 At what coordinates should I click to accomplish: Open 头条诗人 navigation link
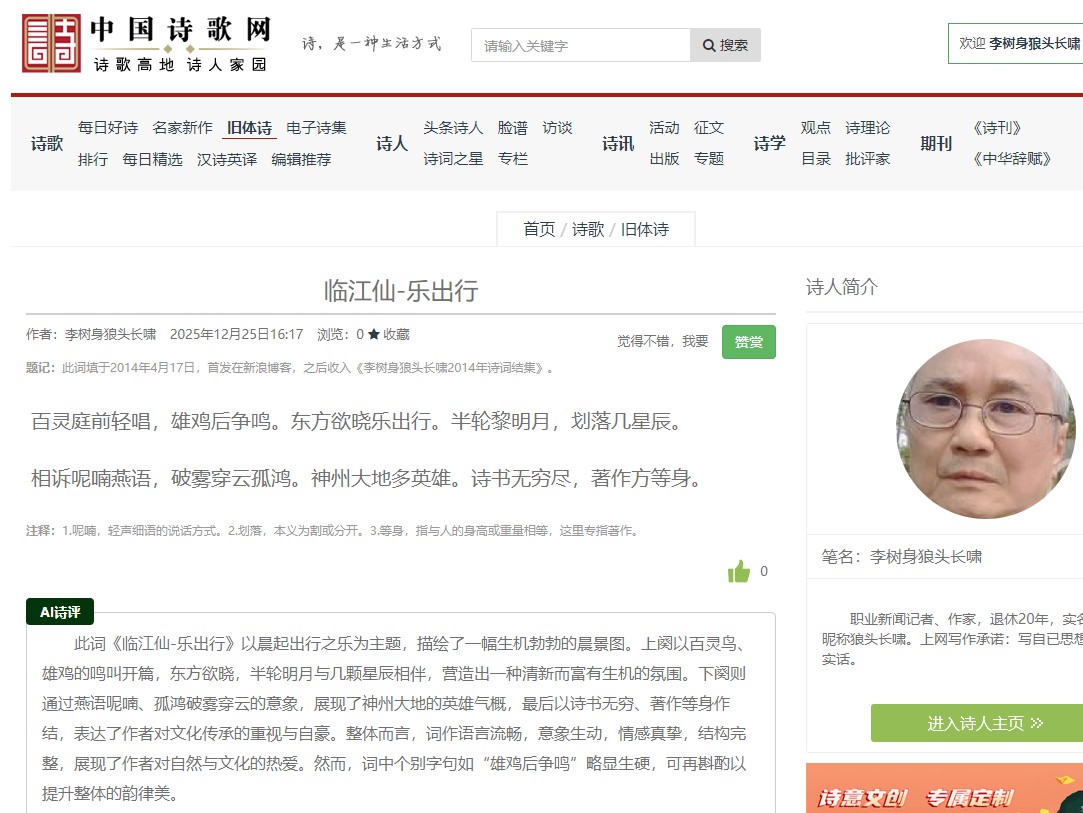pos(453,128)
